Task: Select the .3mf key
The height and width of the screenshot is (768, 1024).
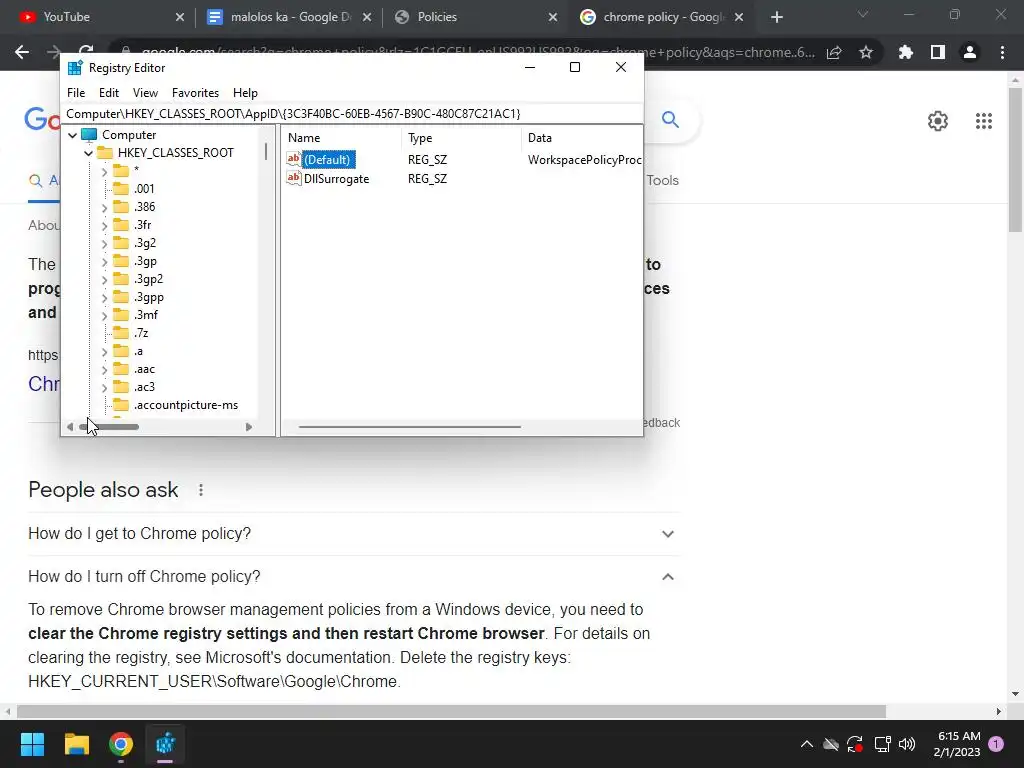Action: (146, 315)
